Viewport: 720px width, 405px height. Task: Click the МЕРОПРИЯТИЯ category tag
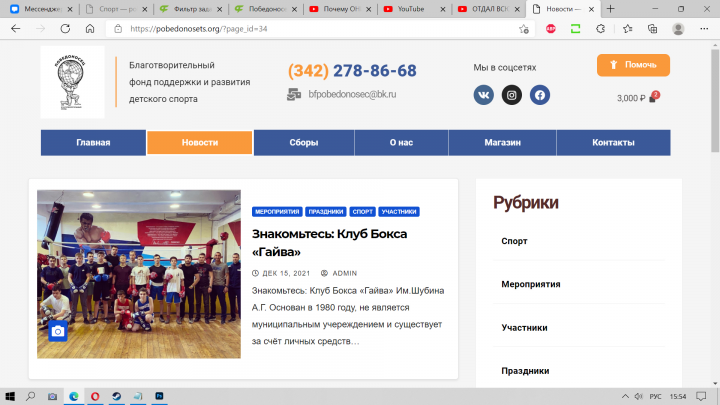tap(277, 212)
